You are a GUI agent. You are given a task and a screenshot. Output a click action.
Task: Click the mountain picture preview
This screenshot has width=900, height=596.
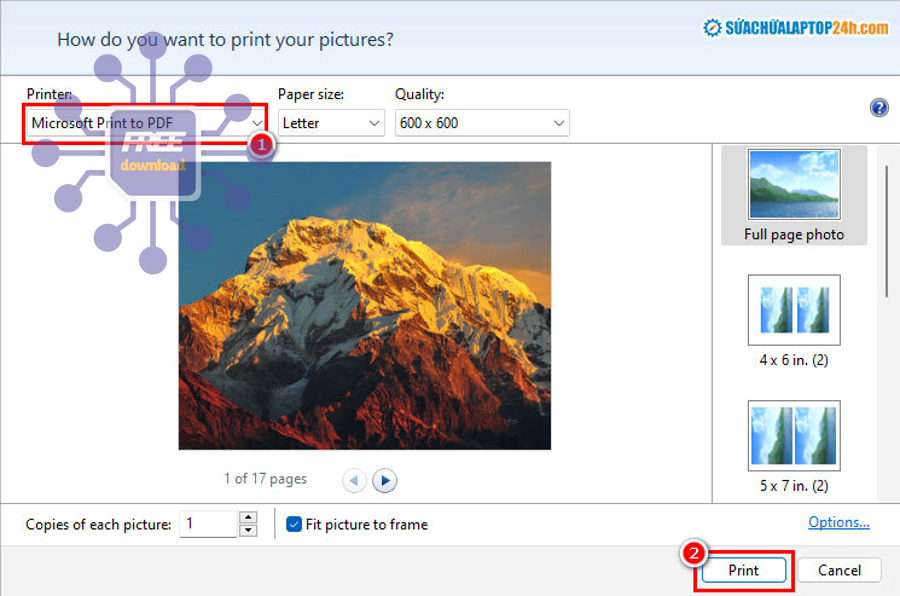coord(364,305)
